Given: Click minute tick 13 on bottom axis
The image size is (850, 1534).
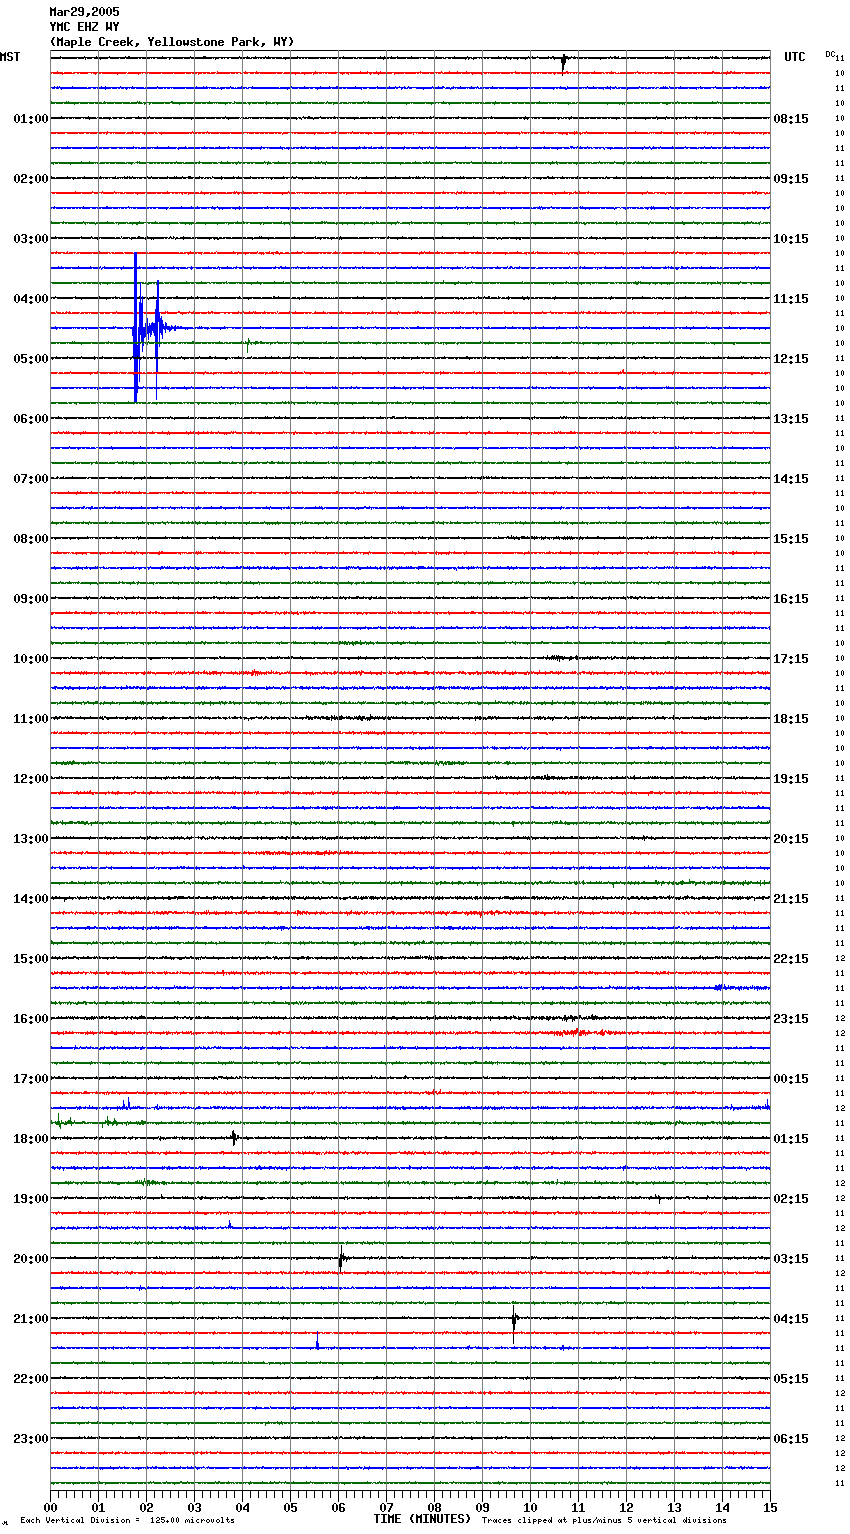Looking at the screenshot, I should point(674,1507).
